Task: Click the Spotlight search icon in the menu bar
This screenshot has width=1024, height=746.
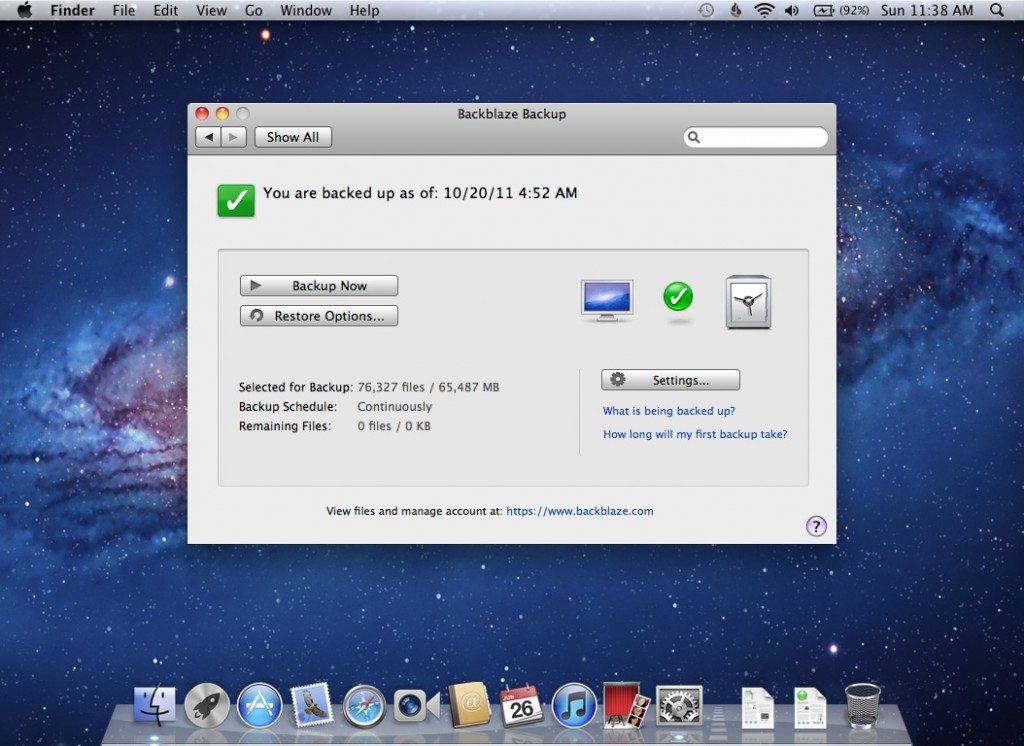Action: tap(999, 11)
